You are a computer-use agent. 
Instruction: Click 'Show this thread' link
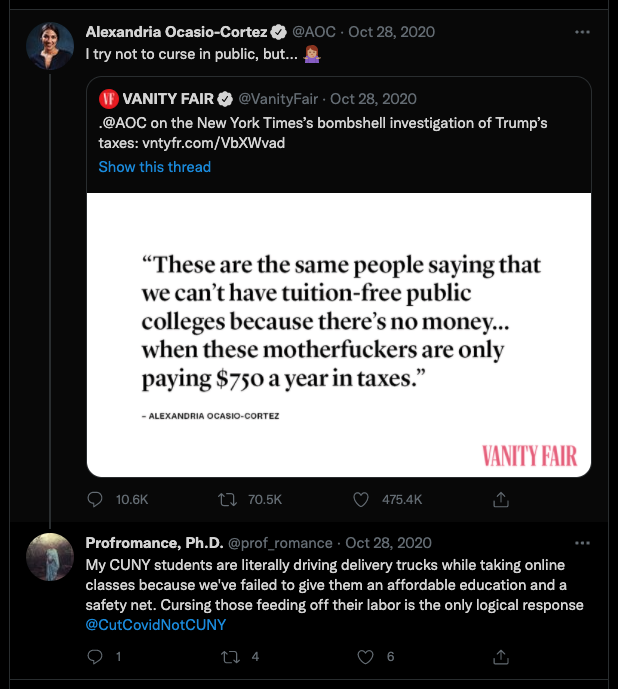coord(155,167)
